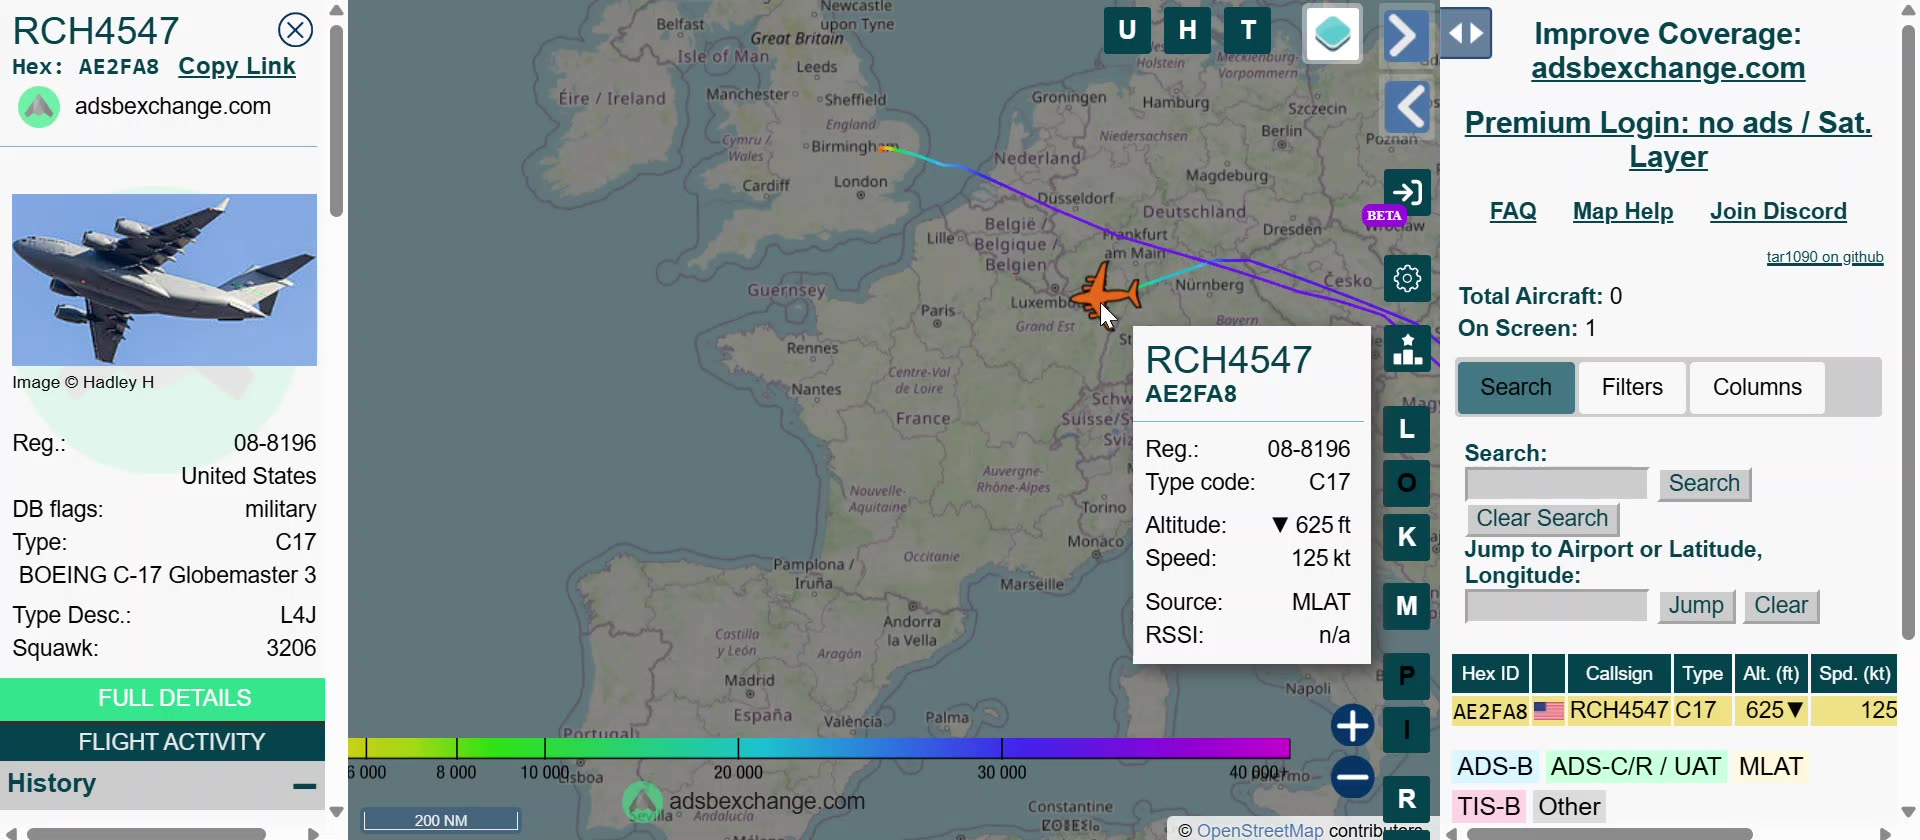
Task: Toggle the U map option button
Action: tap(1127, 31)
